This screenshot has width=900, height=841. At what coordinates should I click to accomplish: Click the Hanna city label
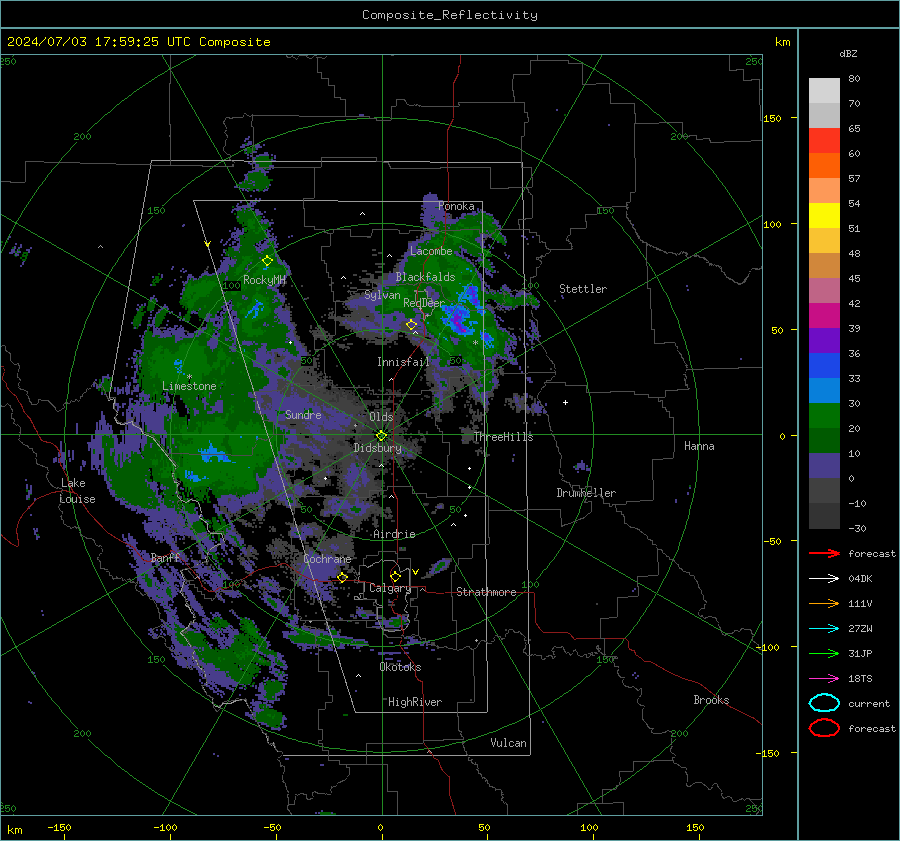pos(699,446)
